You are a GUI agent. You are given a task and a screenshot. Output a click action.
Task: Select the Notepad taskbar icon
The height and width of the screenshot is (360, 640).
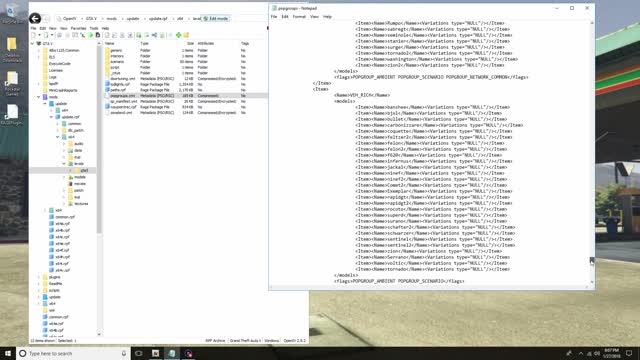[172, 353]
